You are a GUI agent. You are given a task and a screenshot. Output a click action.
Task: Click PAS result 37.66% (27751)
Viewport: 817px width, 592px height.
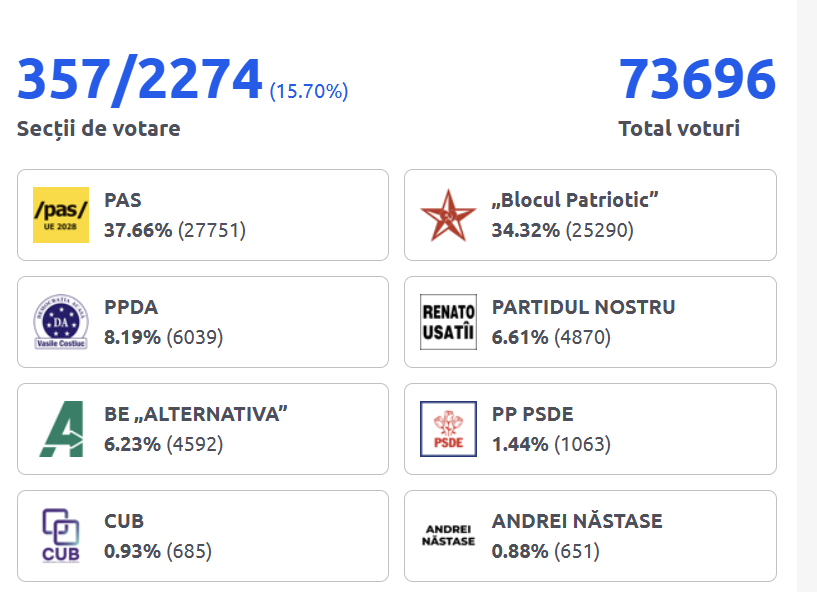pos(175,230)
